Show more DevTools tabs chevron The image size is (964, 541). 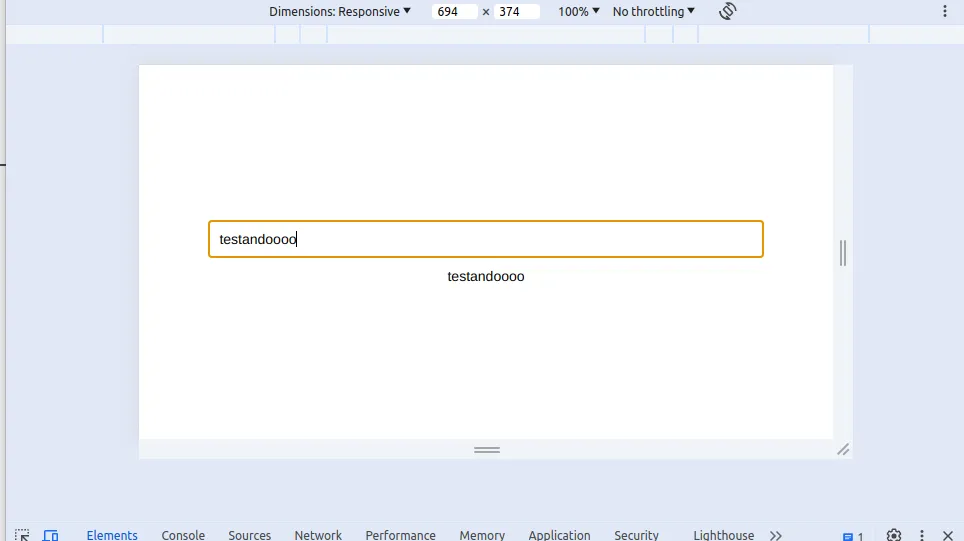point(776,535)
